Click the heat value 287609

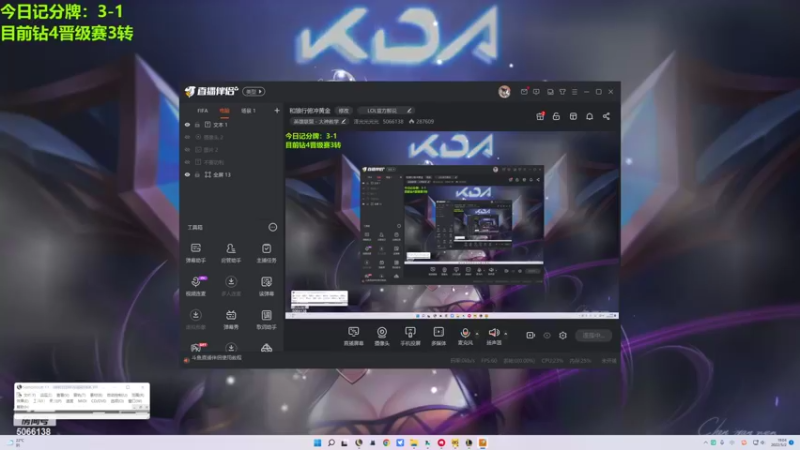click(421, 121)
